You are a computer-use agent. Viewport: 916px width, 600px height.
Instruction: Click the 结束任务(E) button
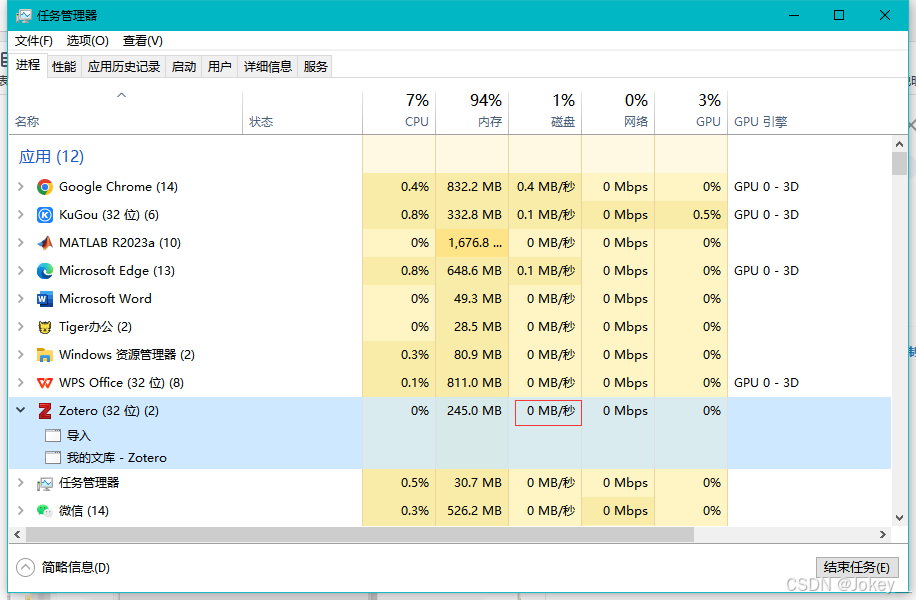point(857,567)
